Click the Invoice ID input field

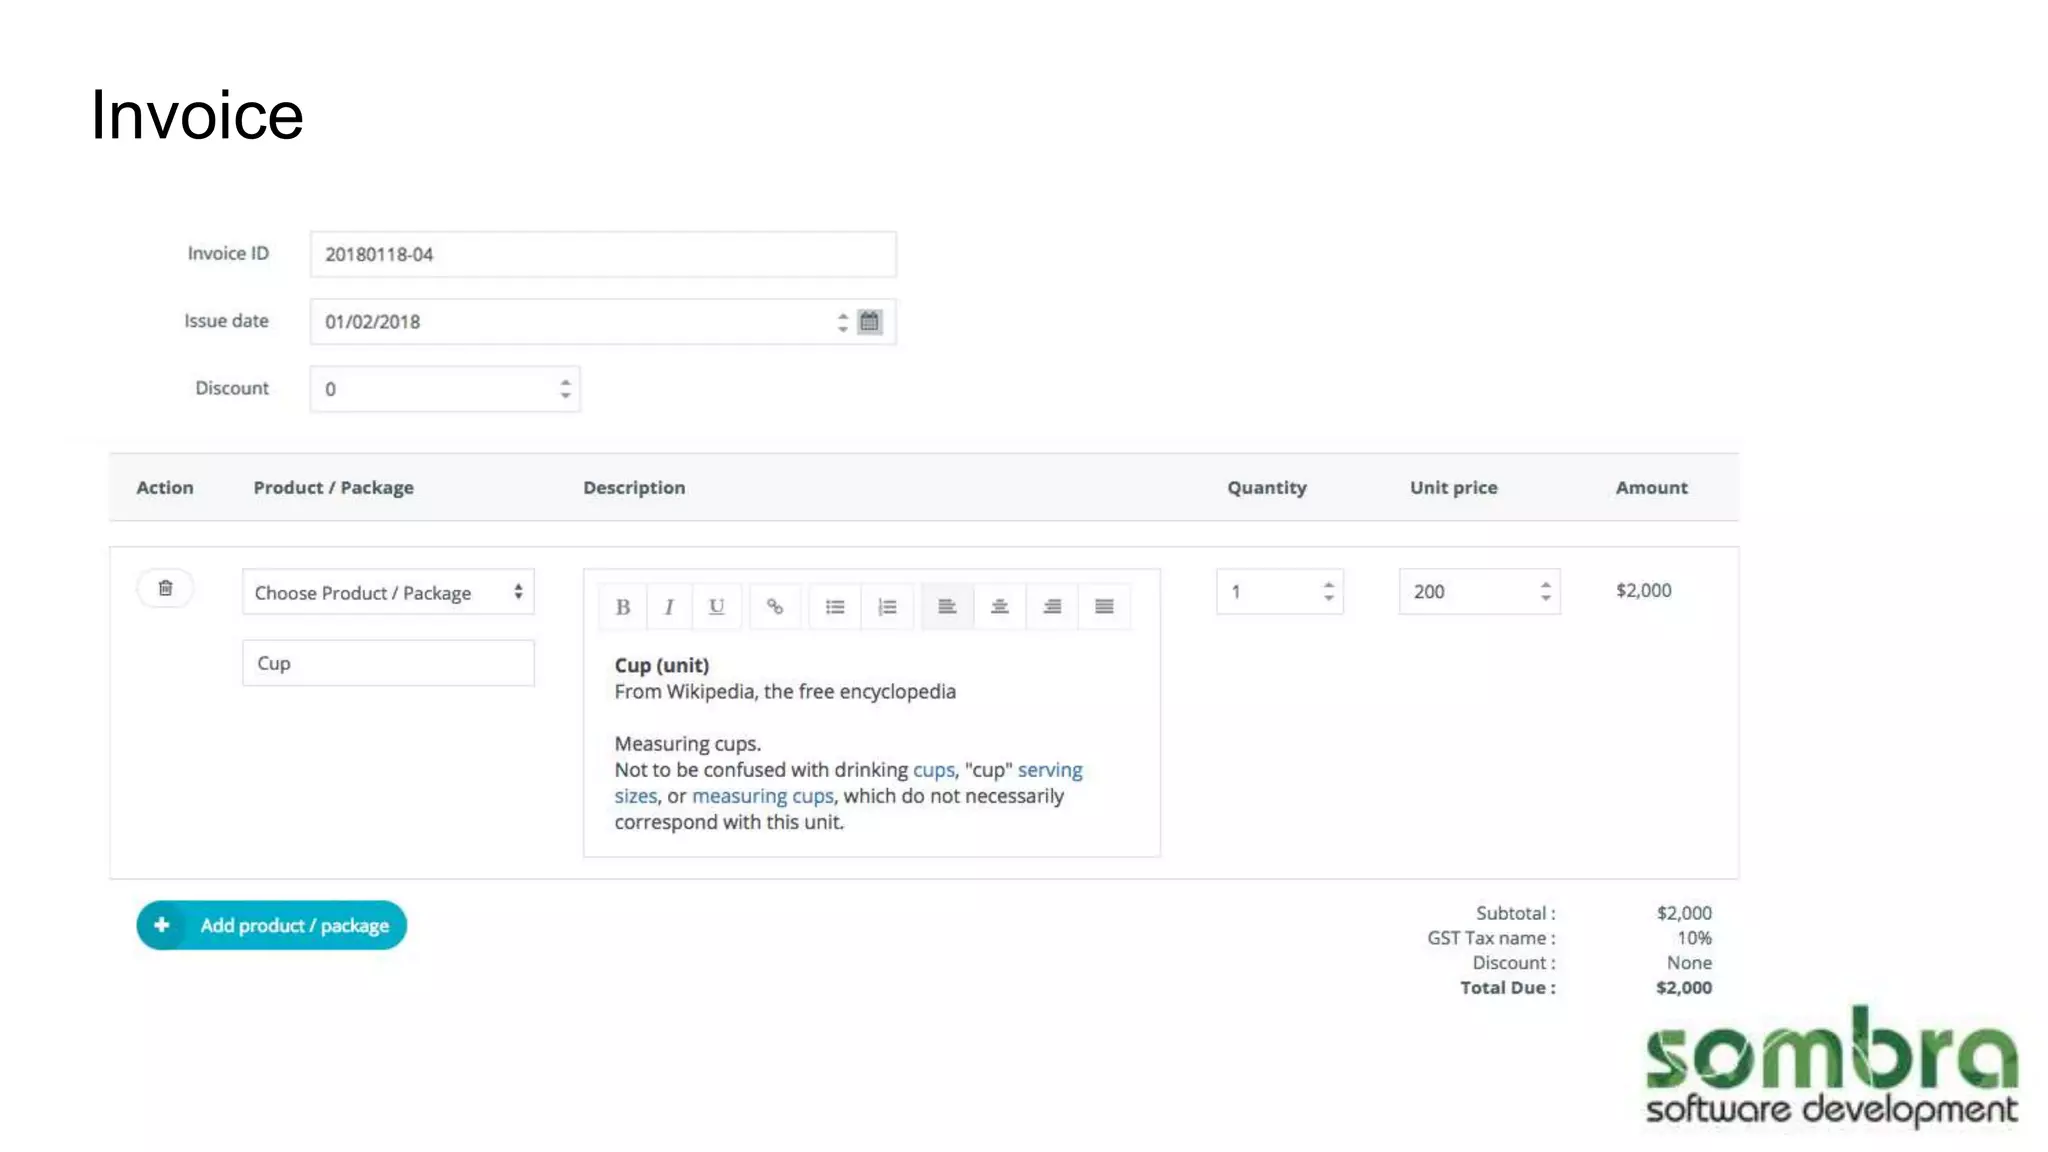pyautogui.click(x=603, y=254)
